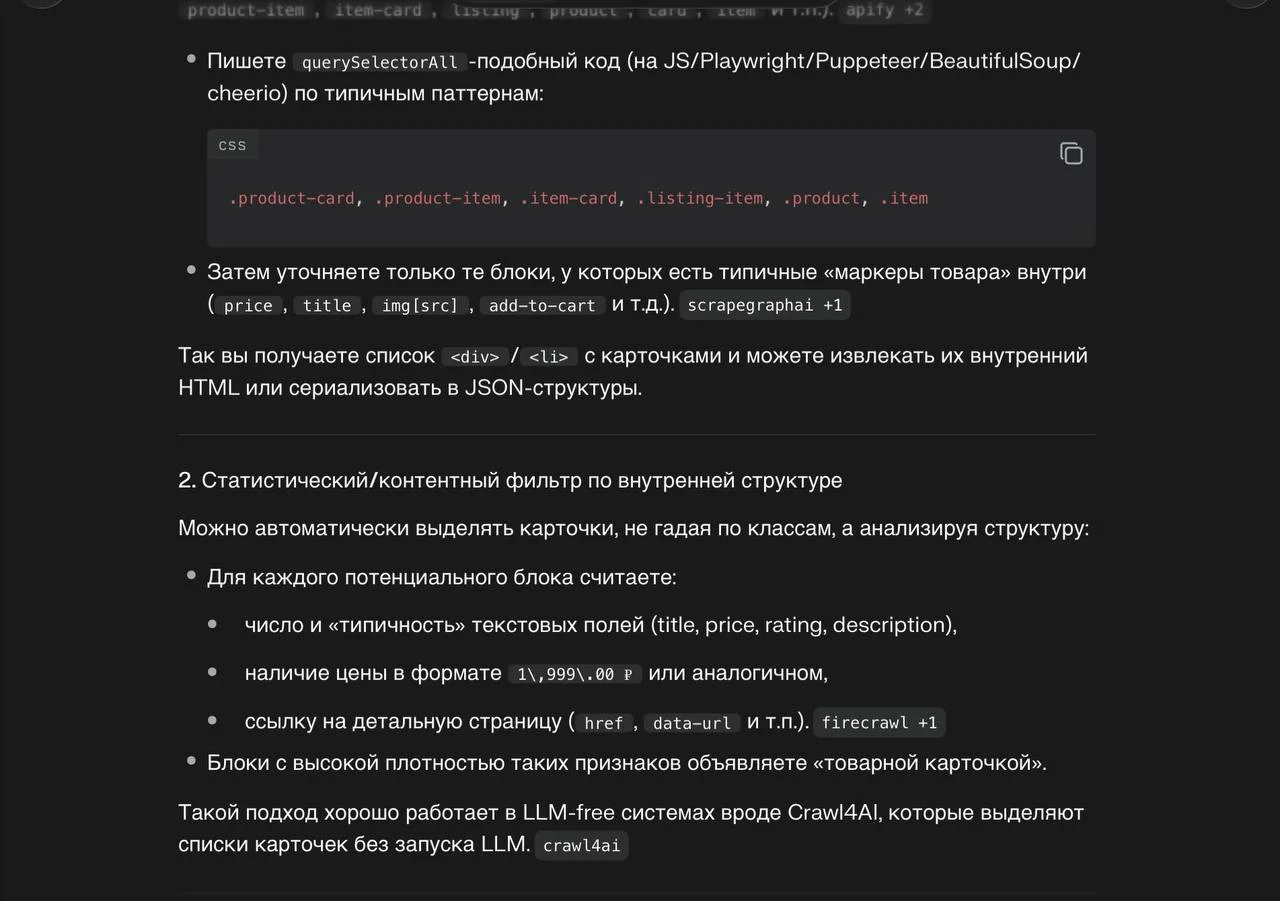Image resolution: width=1280 pixels, height=901 pixels.
Task: Open the firecrawl +1 source citation
Action: [879, 722]
